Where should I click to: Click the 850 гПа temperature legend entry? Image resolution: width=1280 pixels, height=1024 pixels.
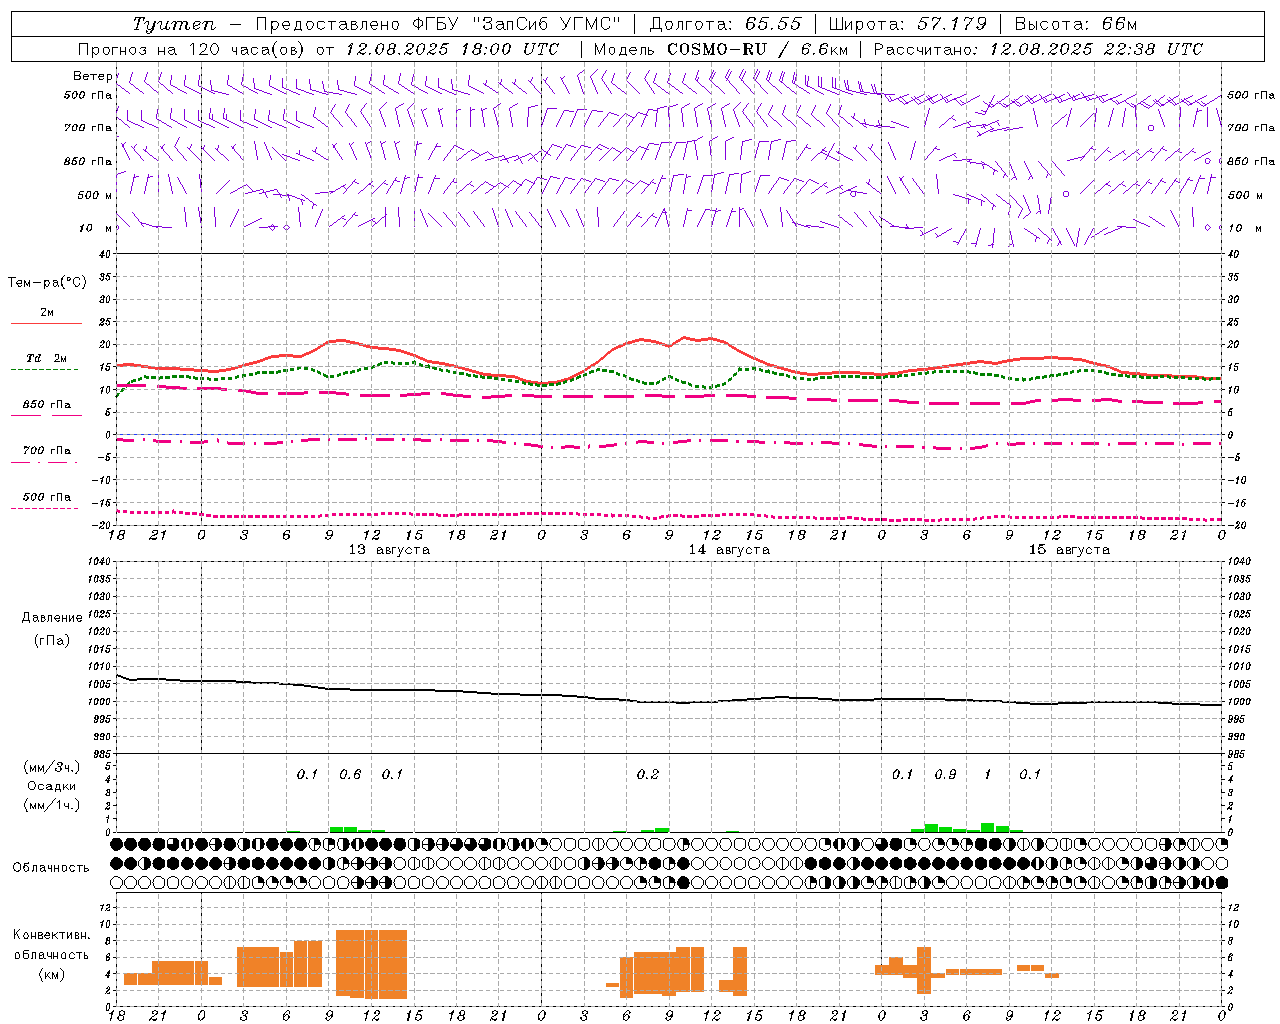pos(46,405)
